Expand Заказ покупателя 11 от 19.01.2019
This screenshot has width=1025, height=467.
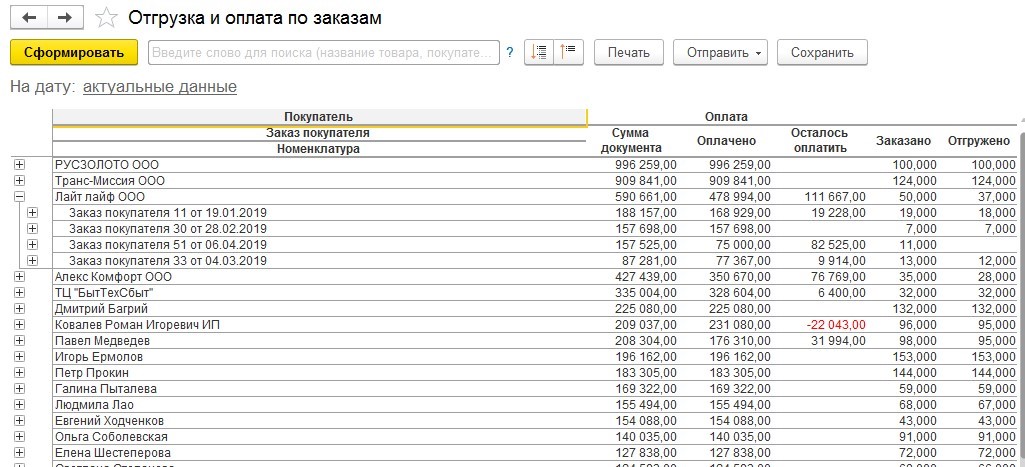click(32, 213)
